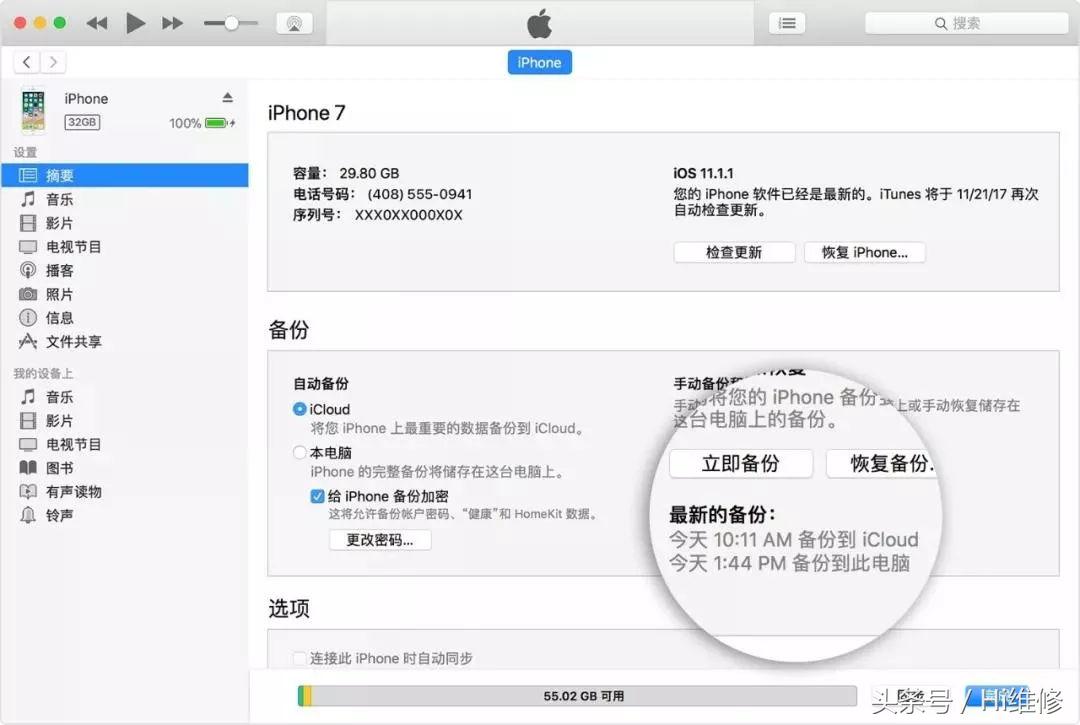This screenshot has width=1080, height=725.
Task: Uncheck 给 iPhone 备份加密
Action: (x=317, y=497)
